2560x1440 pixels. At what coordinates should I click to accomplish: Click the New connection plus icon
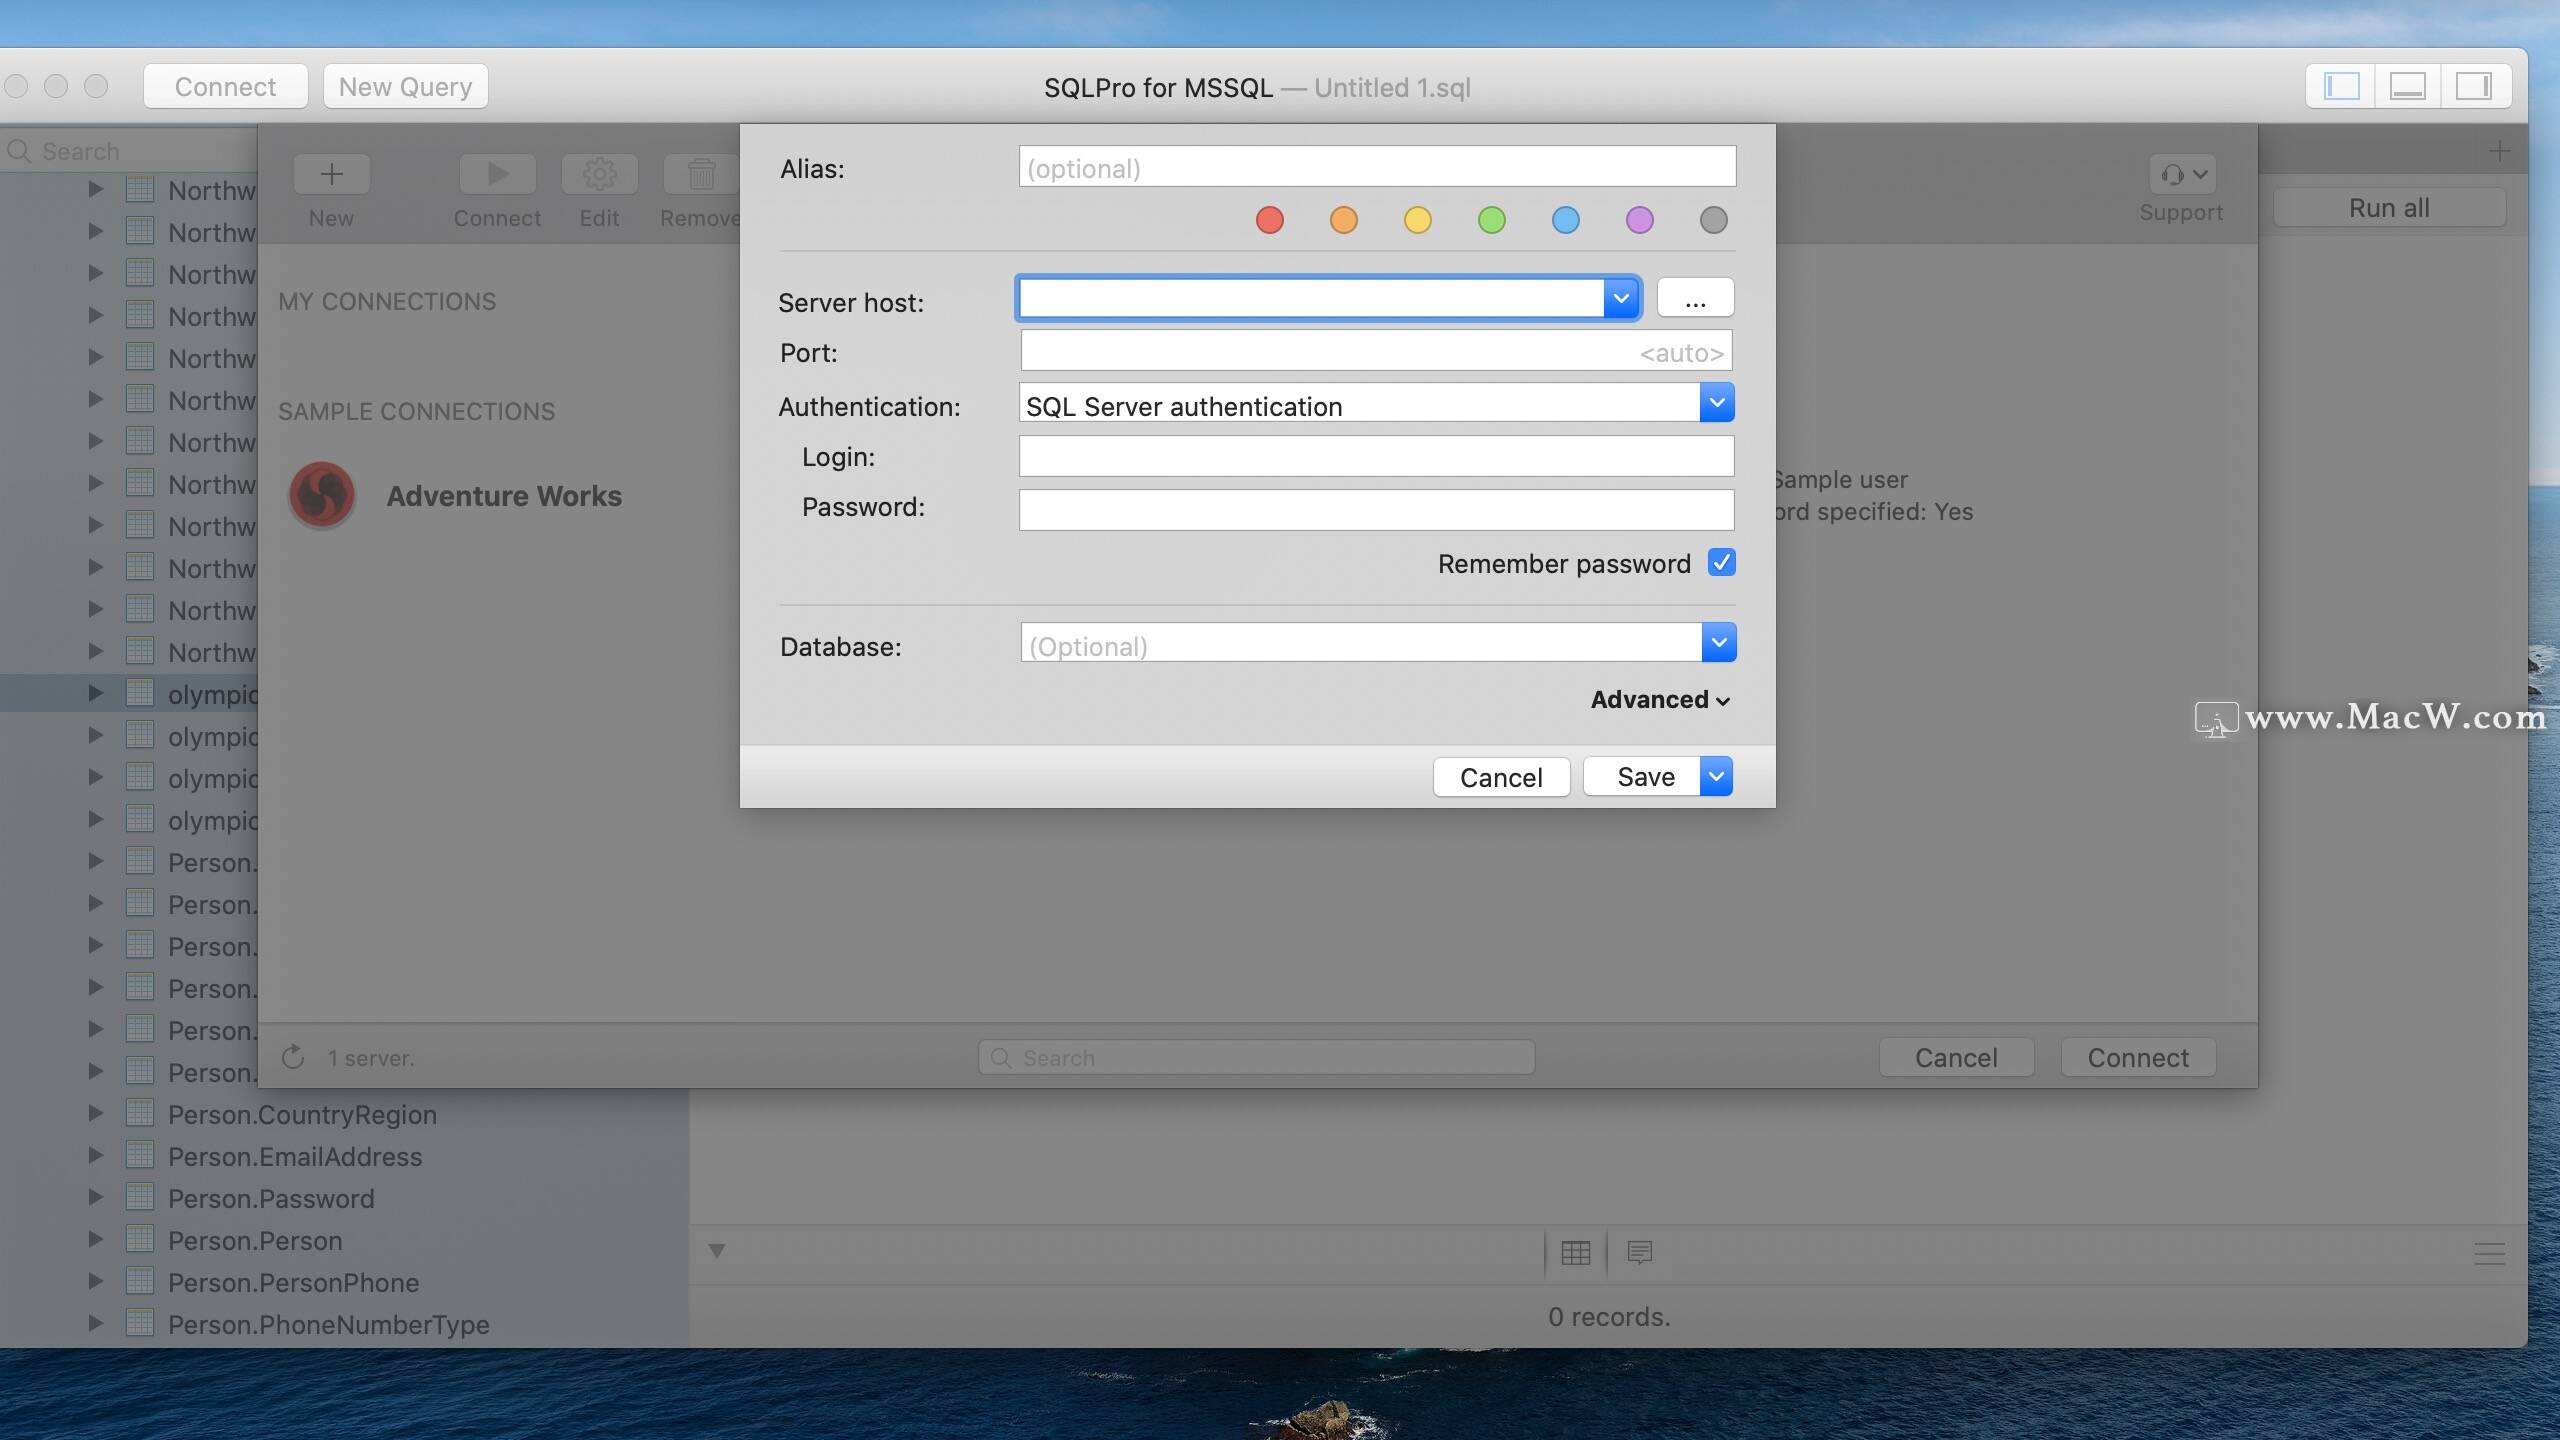point(331,174)
